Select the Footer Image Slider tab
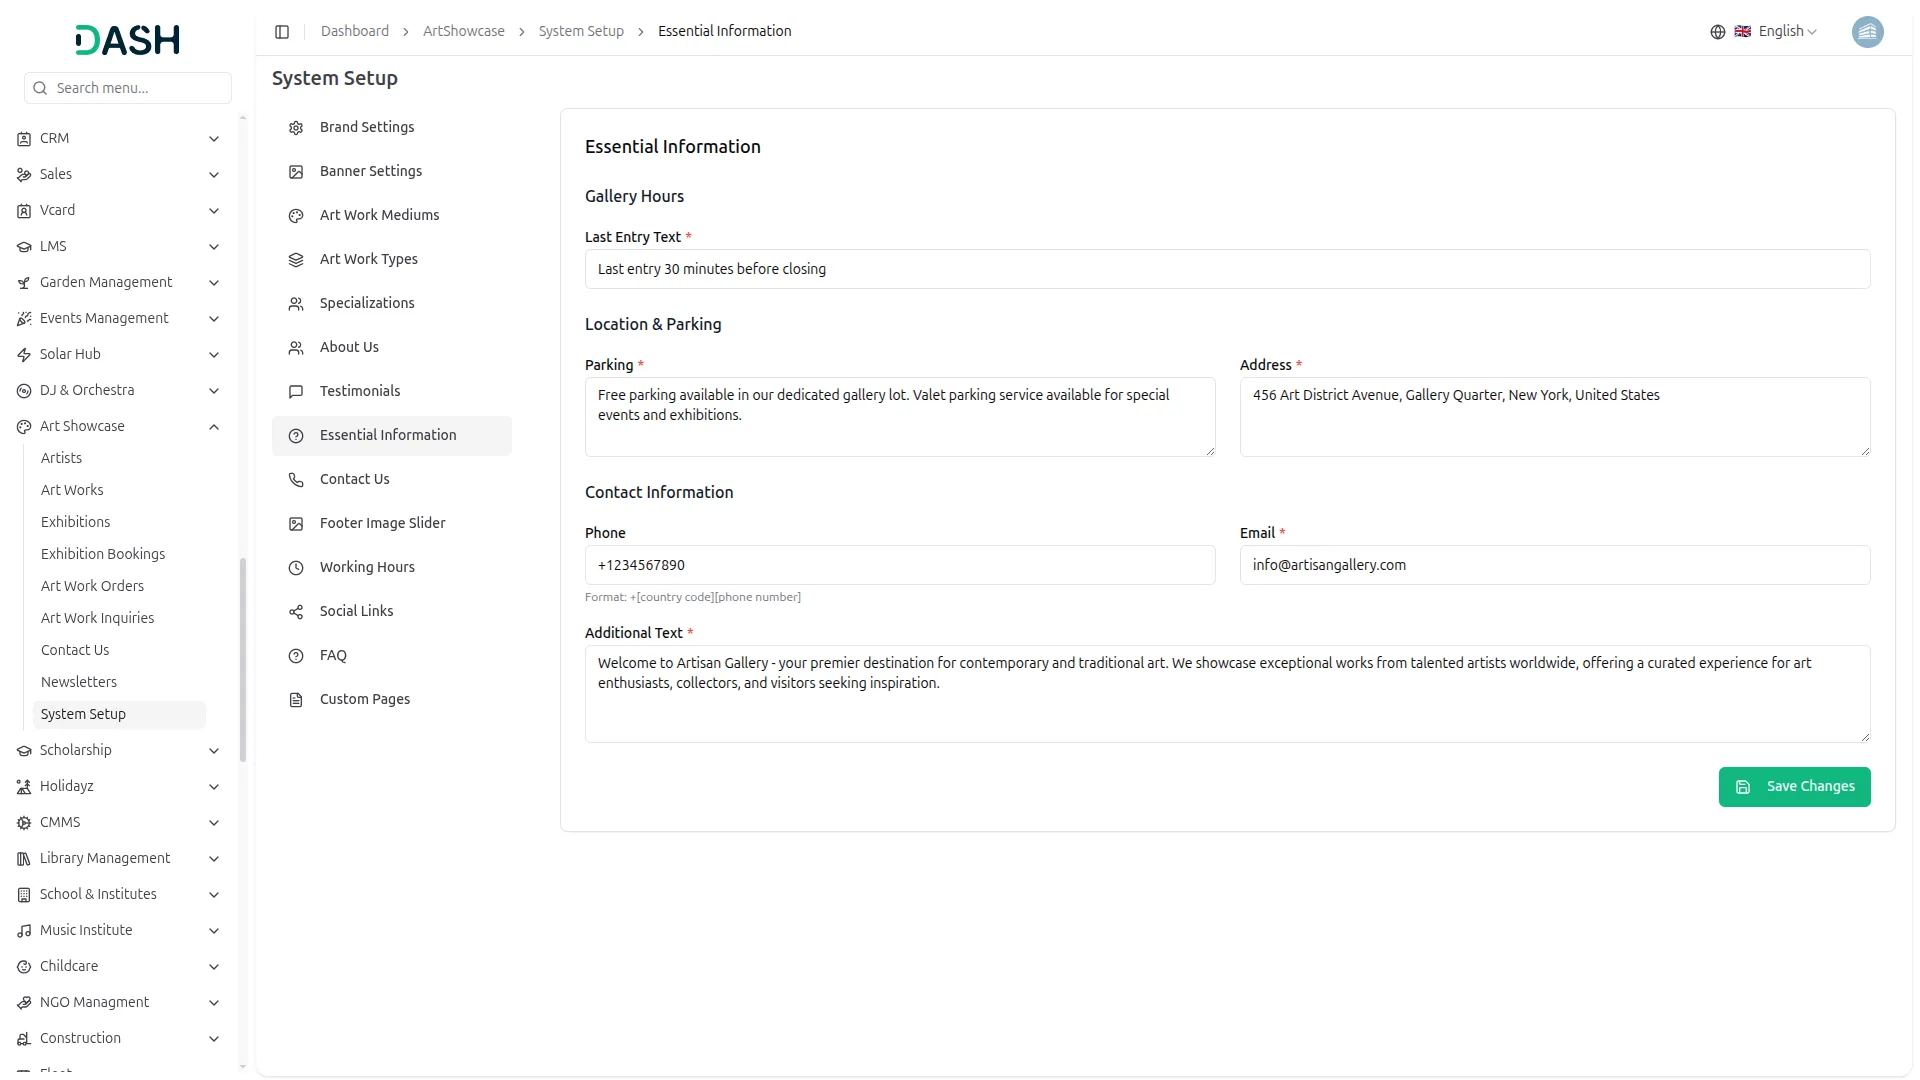Screen dimensions: 1920x1080 382,523
